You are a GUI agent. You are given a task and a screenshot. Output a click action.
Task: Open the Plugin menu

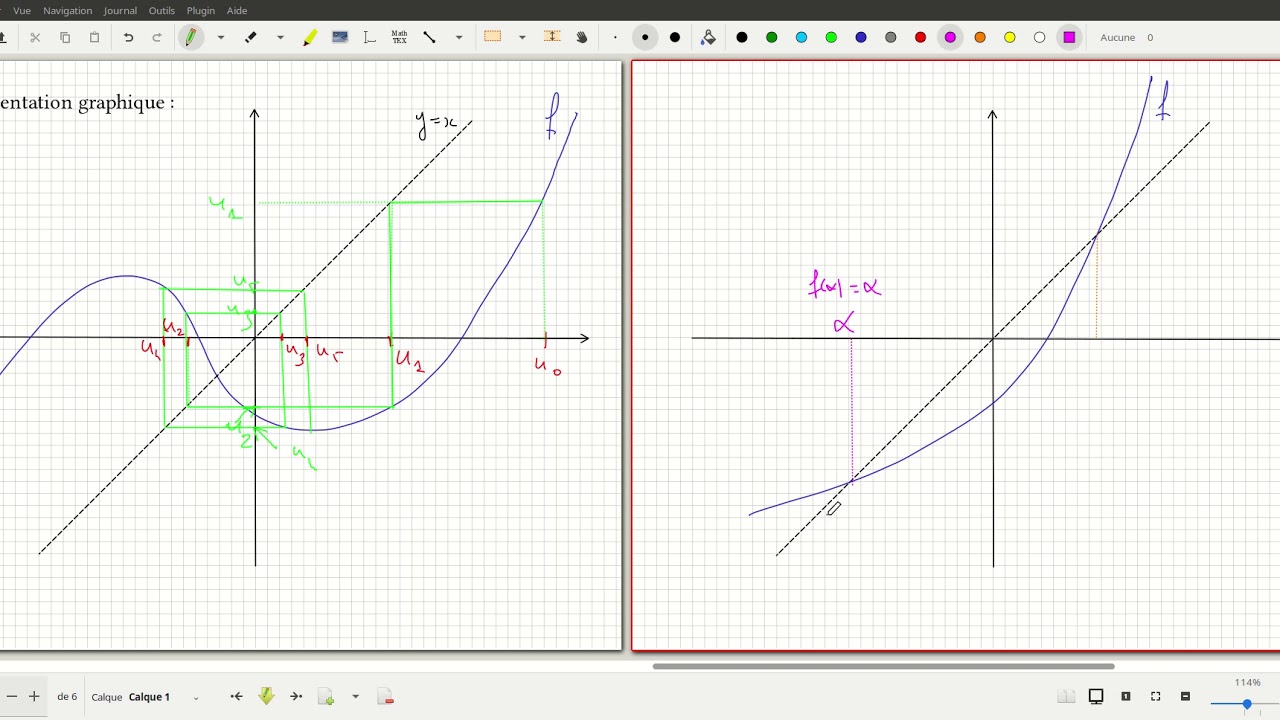200,10
